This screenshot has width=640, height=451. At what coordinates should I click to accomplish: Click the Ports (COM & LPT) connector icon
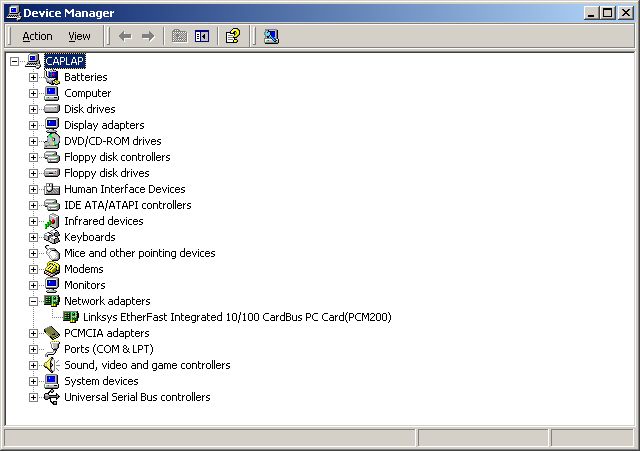pos(52,349)
